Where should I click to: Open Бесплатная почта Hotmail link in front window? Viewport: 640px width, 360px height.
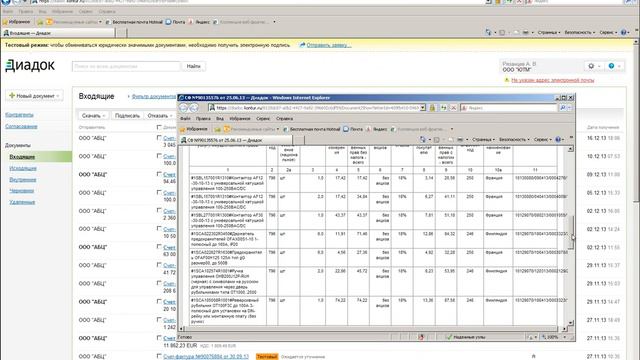pos(311,129)
